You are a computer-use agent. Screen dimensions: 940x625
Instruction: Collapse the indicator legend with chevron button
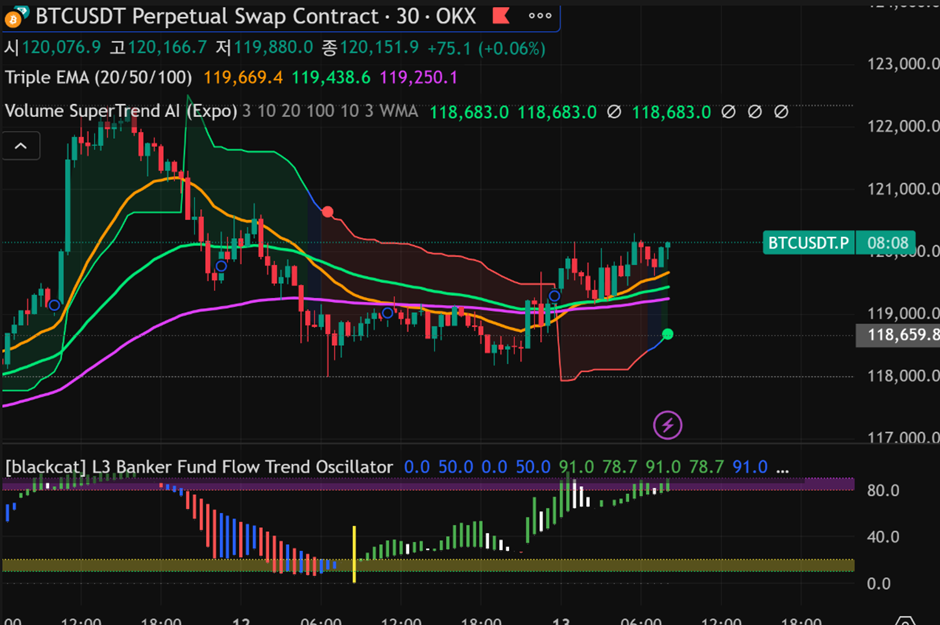point(20,146)
